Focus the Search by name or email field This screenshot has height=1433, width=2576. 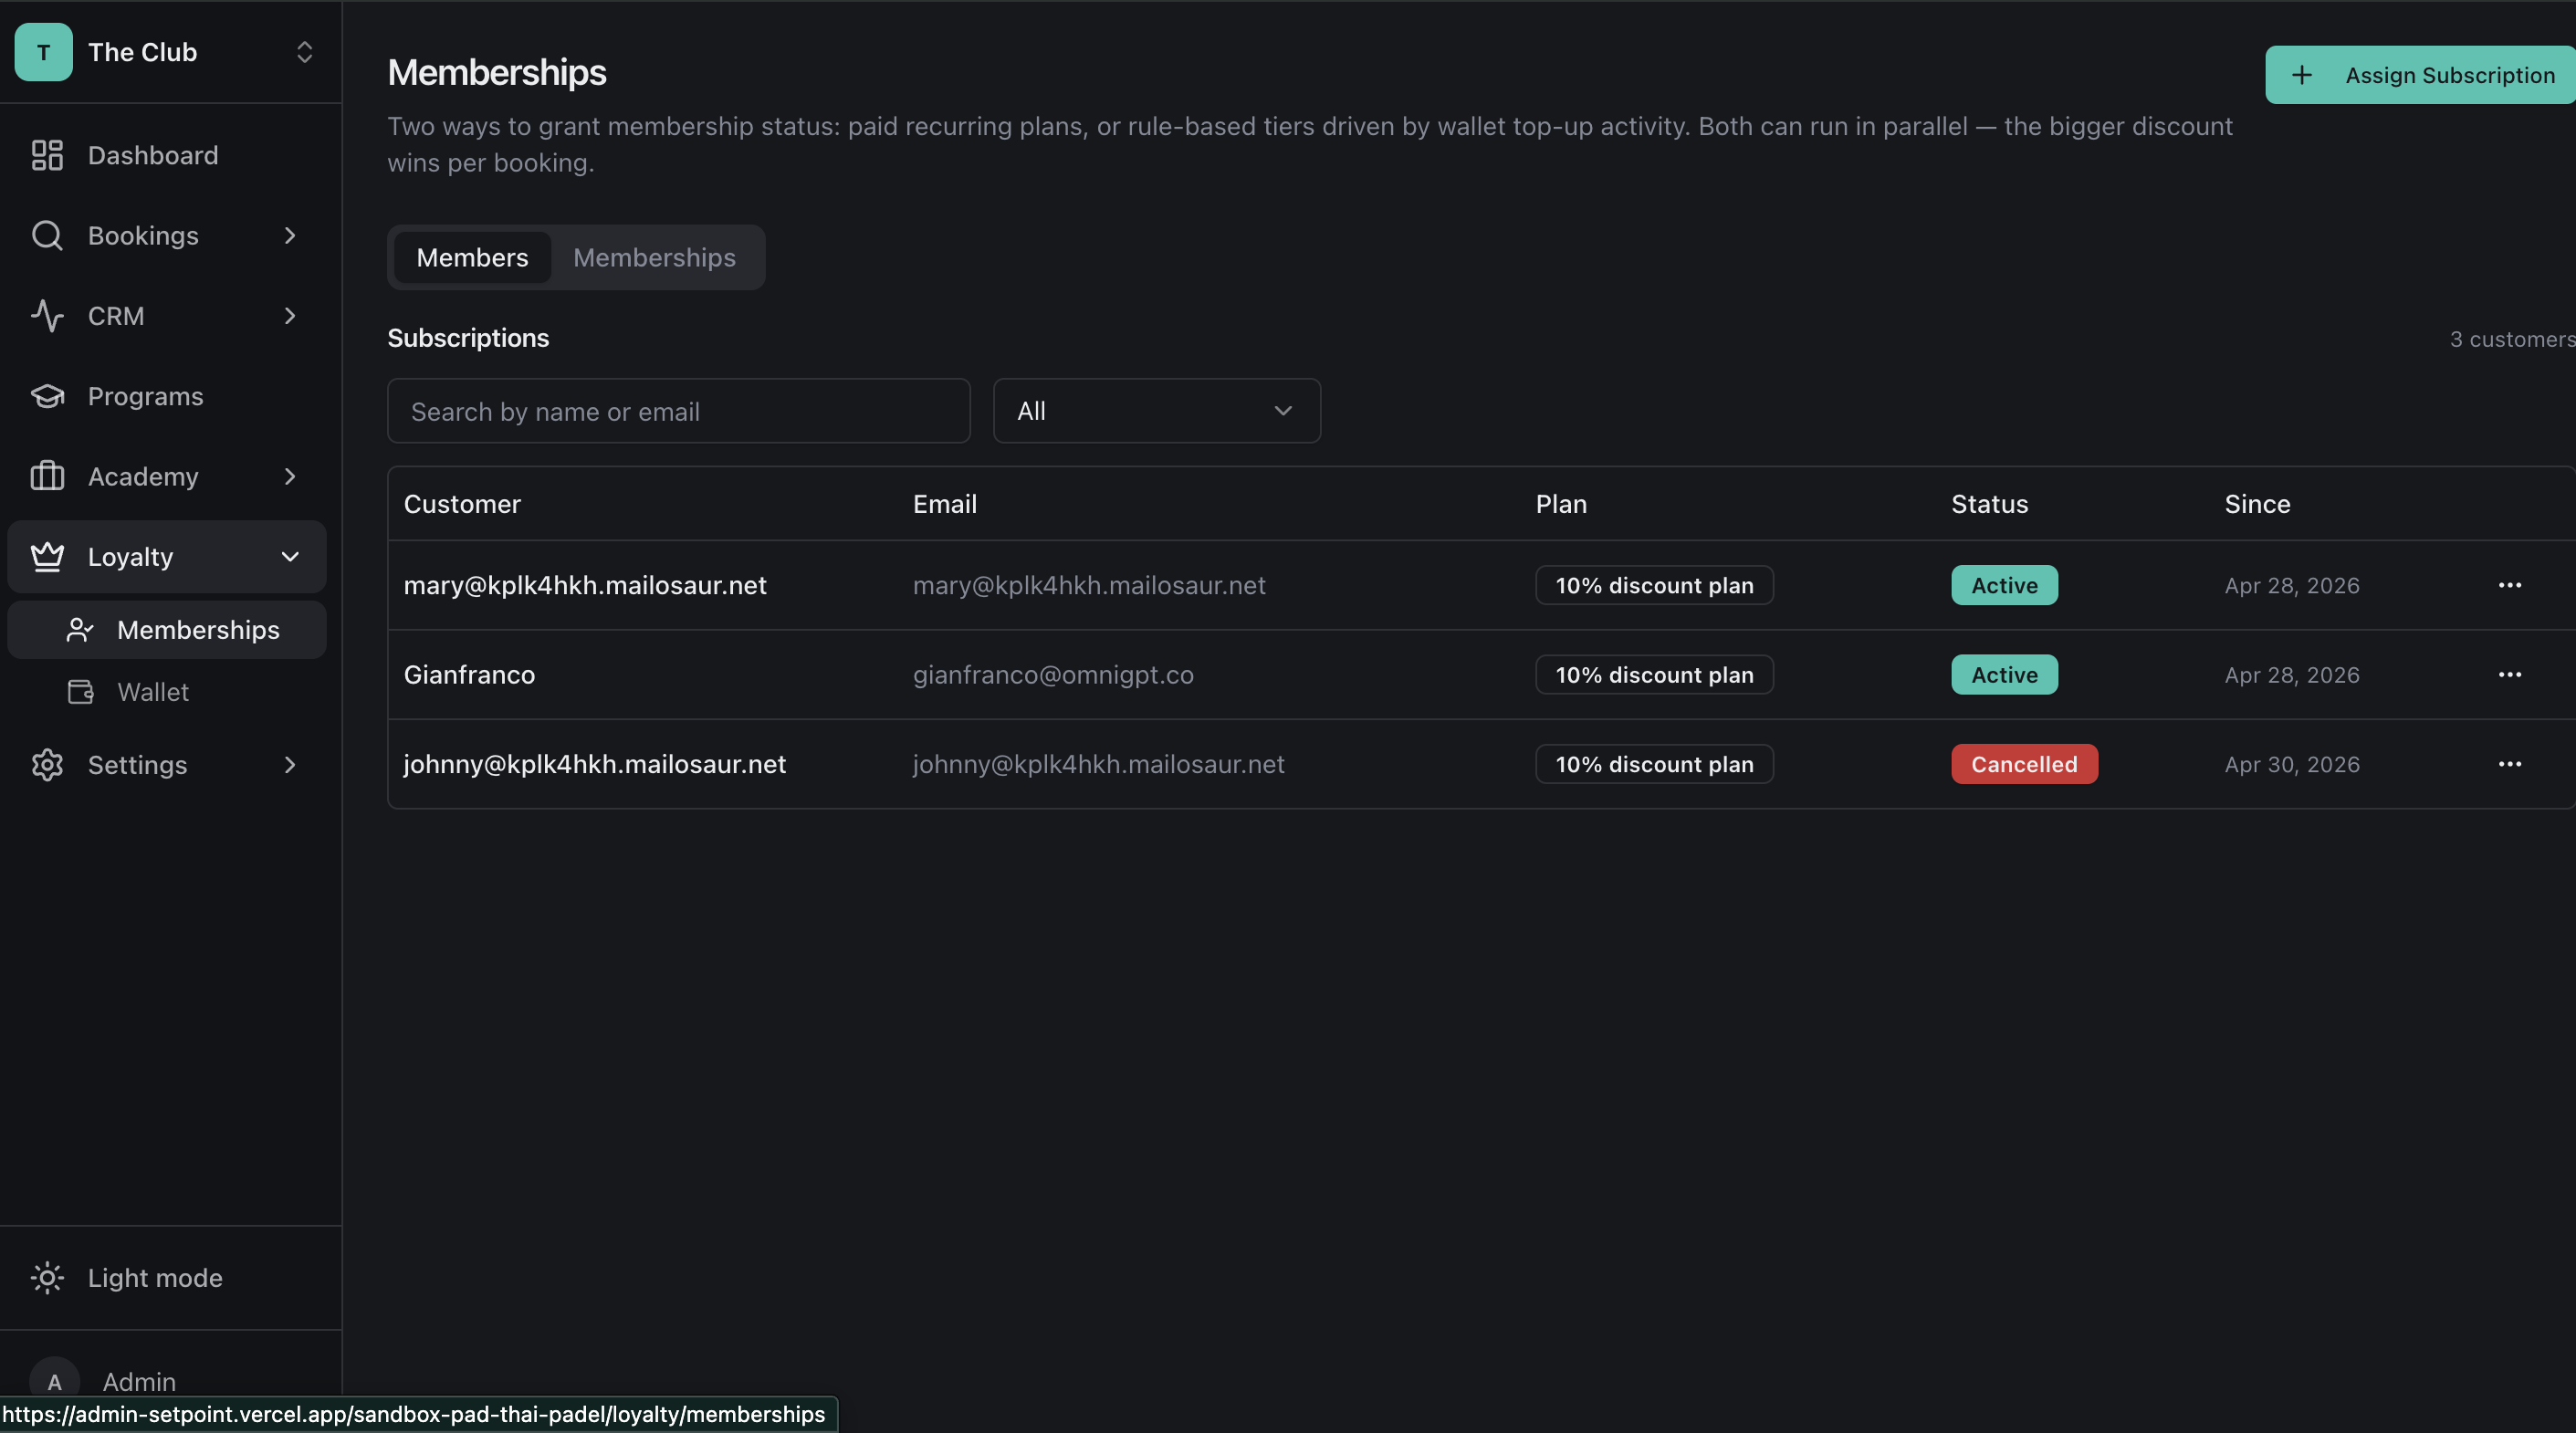[x=678, y=410]
